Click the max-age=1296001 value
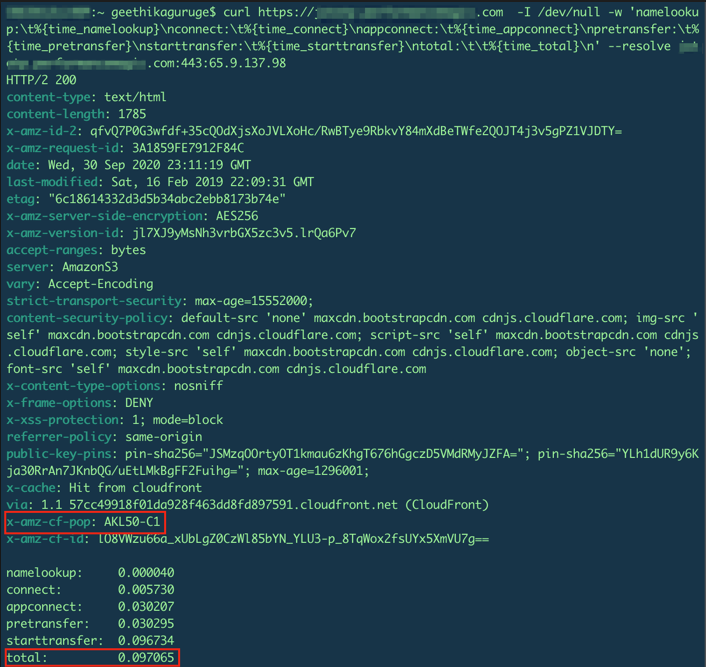This screenshot has width=706, height=667. click(313, 471)
